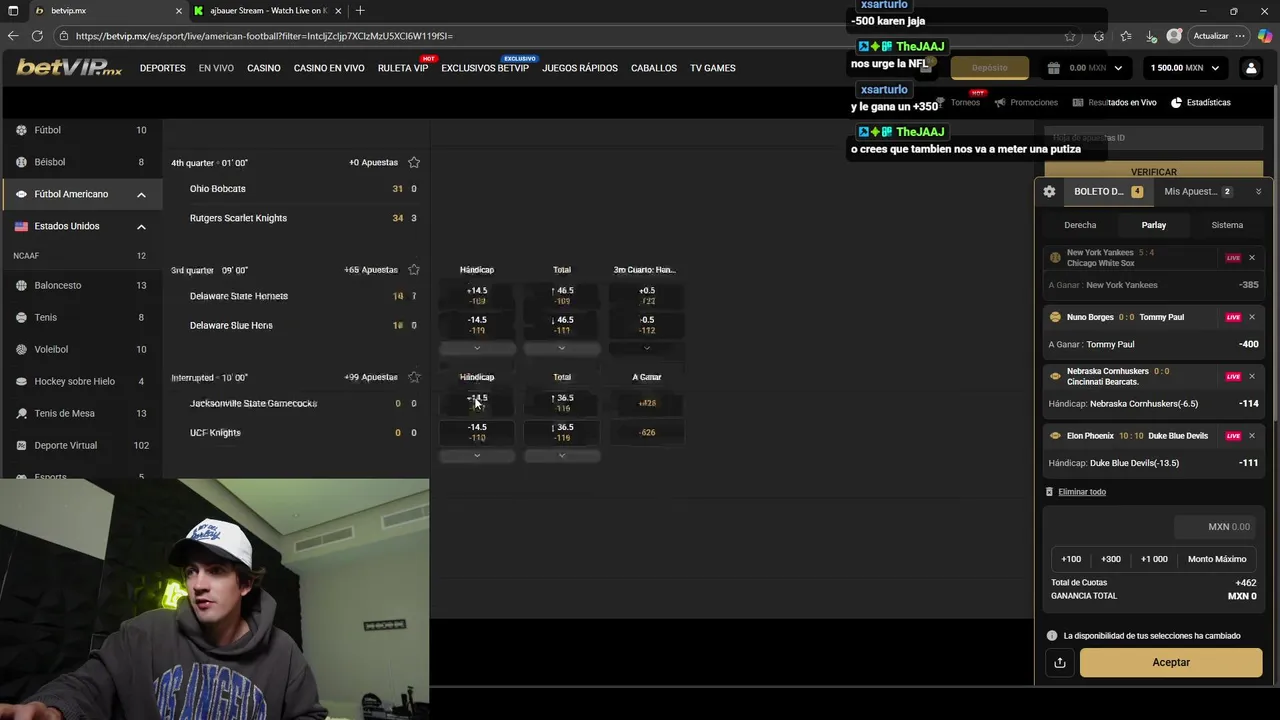Click the Tenis sport icon

click(21, 317)
